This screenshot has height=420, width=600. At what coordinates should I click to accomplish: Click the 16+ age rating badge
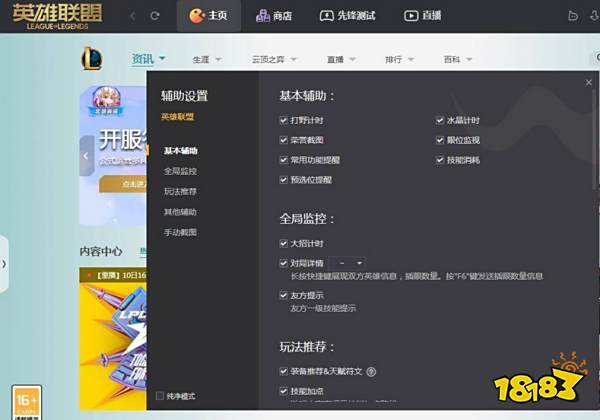pyautogui.click(x=26, y=402)
